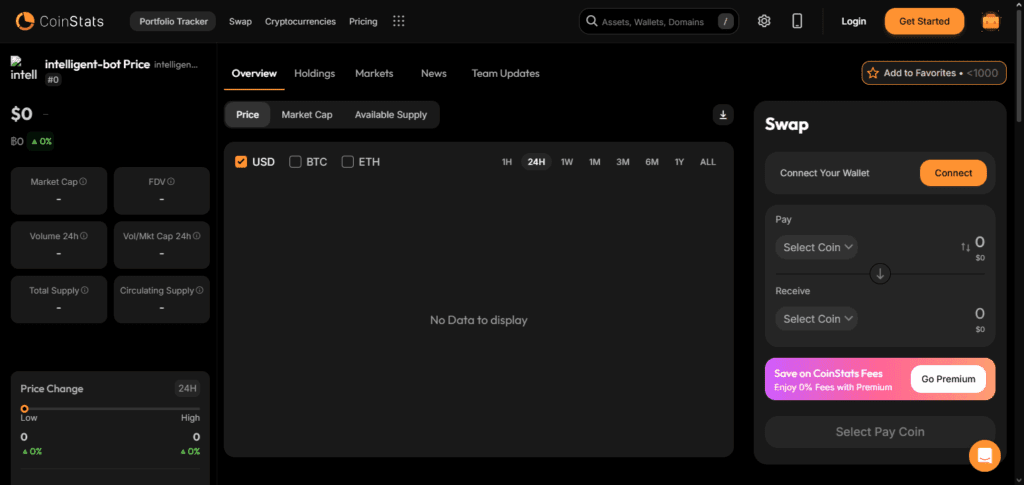Select the 24H time range
The height and width of the screenshot is (485, 1024).
coord(536,162)
